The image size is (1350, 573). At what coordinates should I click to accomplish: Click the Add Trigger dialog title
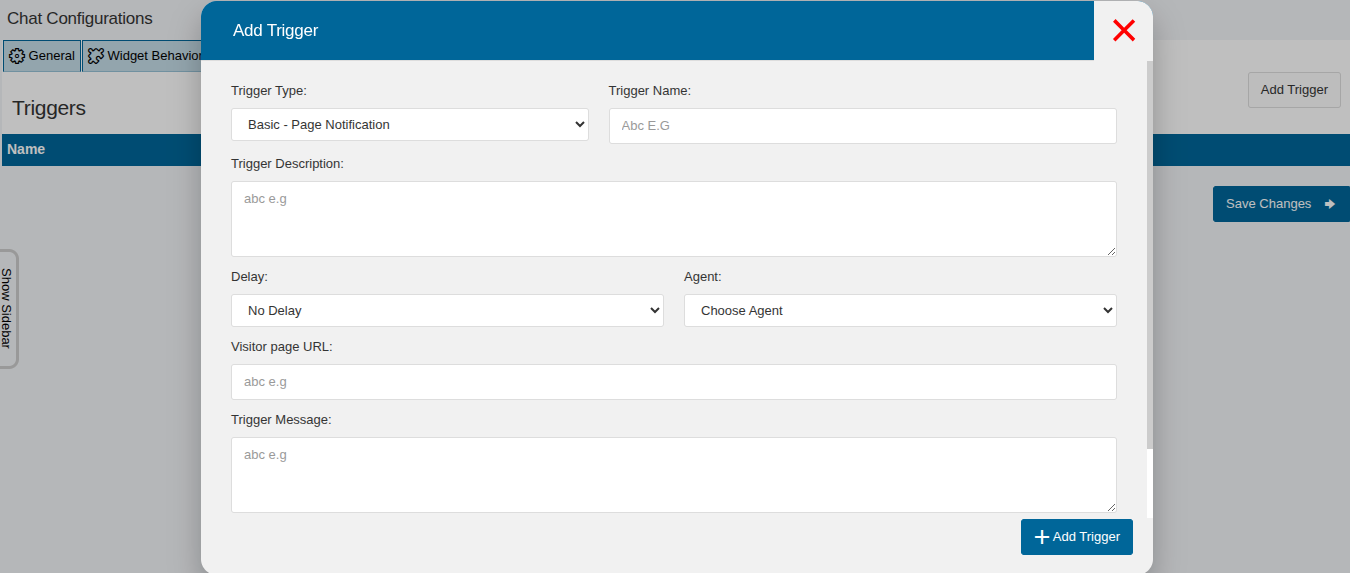coord(275,30)
